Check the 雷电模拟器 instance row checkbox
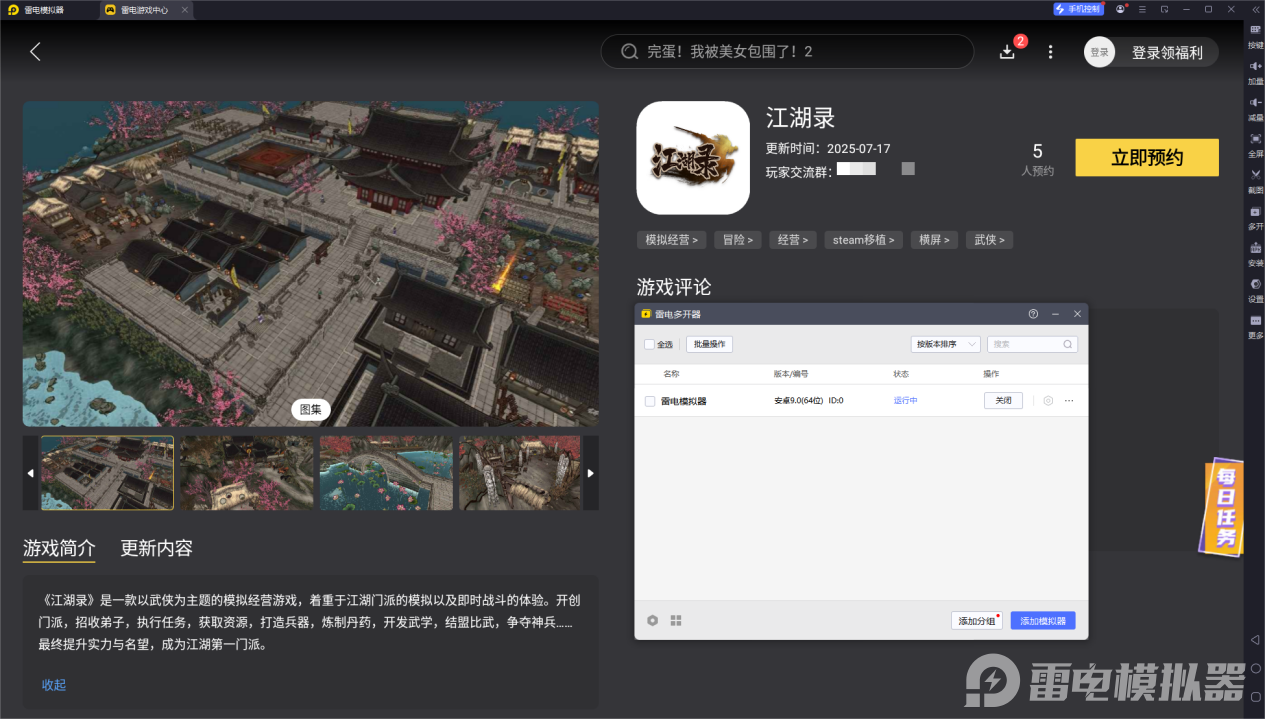The image size is (1265, 719). point(648,400)
